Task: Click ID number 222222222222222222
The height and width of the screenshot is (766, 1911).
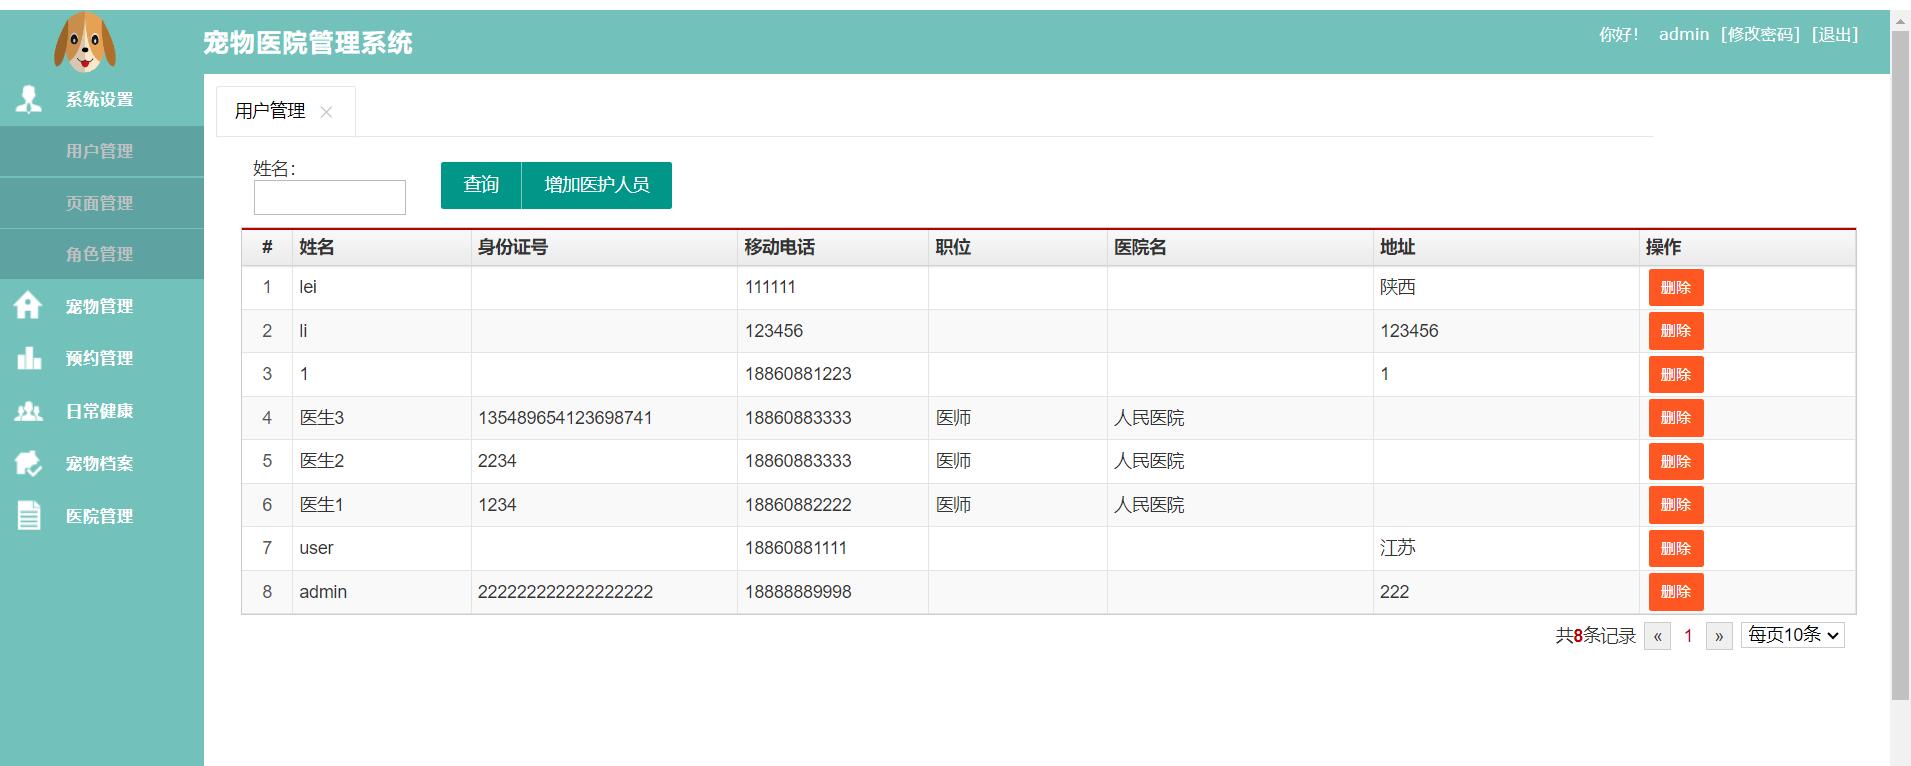Action: click(565, 592)
